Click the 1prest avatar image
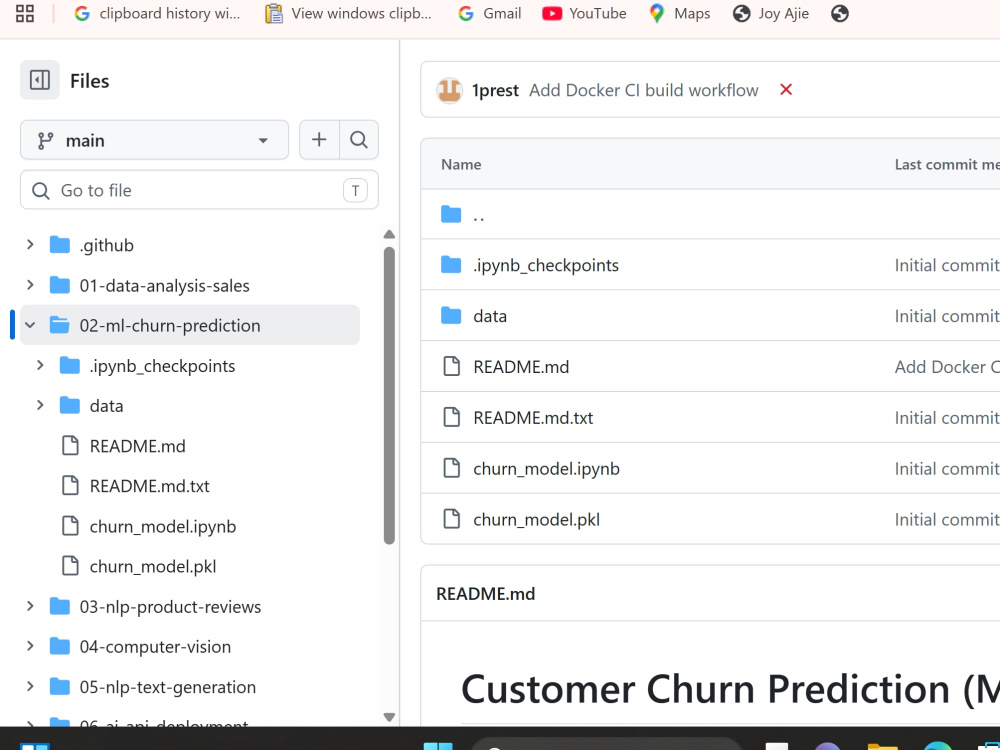 coord(449,90)
